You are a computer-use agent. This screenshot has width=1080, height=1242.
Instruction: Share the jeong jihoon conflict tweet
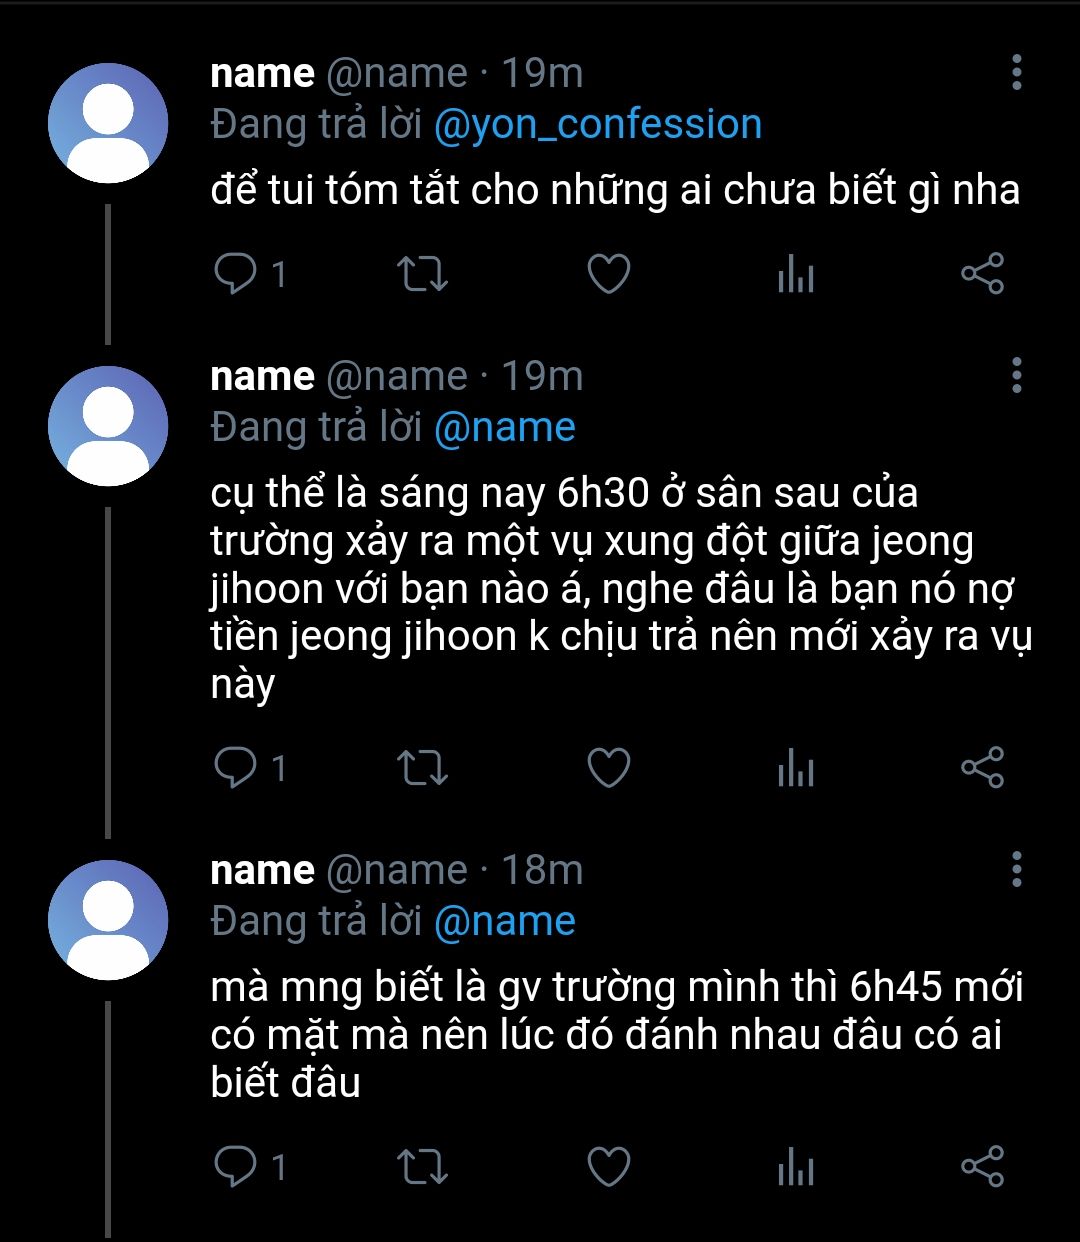pyautogui.click(x=981, y=767)
